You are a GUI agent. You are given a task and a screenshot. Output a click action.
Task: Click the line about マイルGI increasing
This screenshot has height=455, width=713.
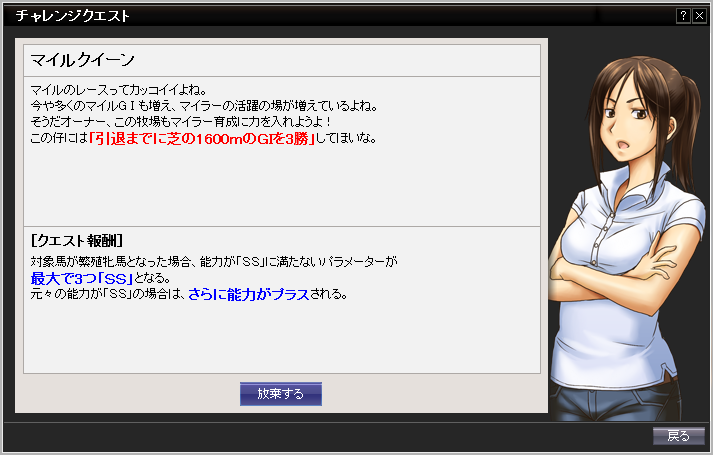[204, 106]
